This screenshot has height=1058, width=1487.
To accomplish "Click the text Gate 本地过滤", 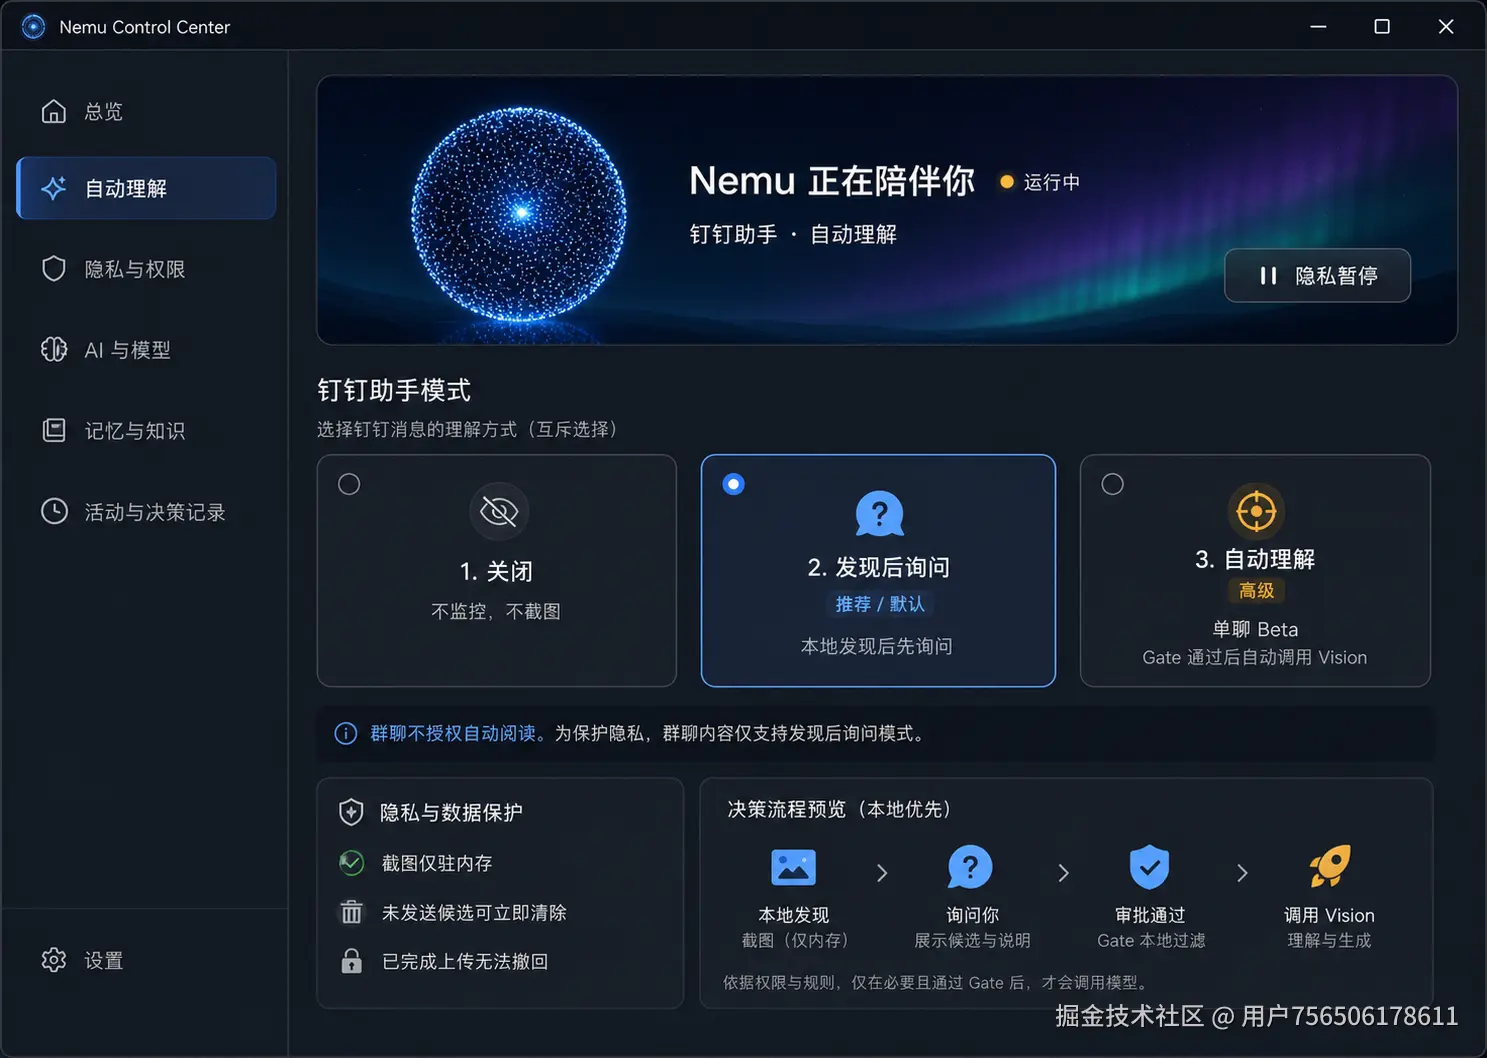I will coord(1151,940).
